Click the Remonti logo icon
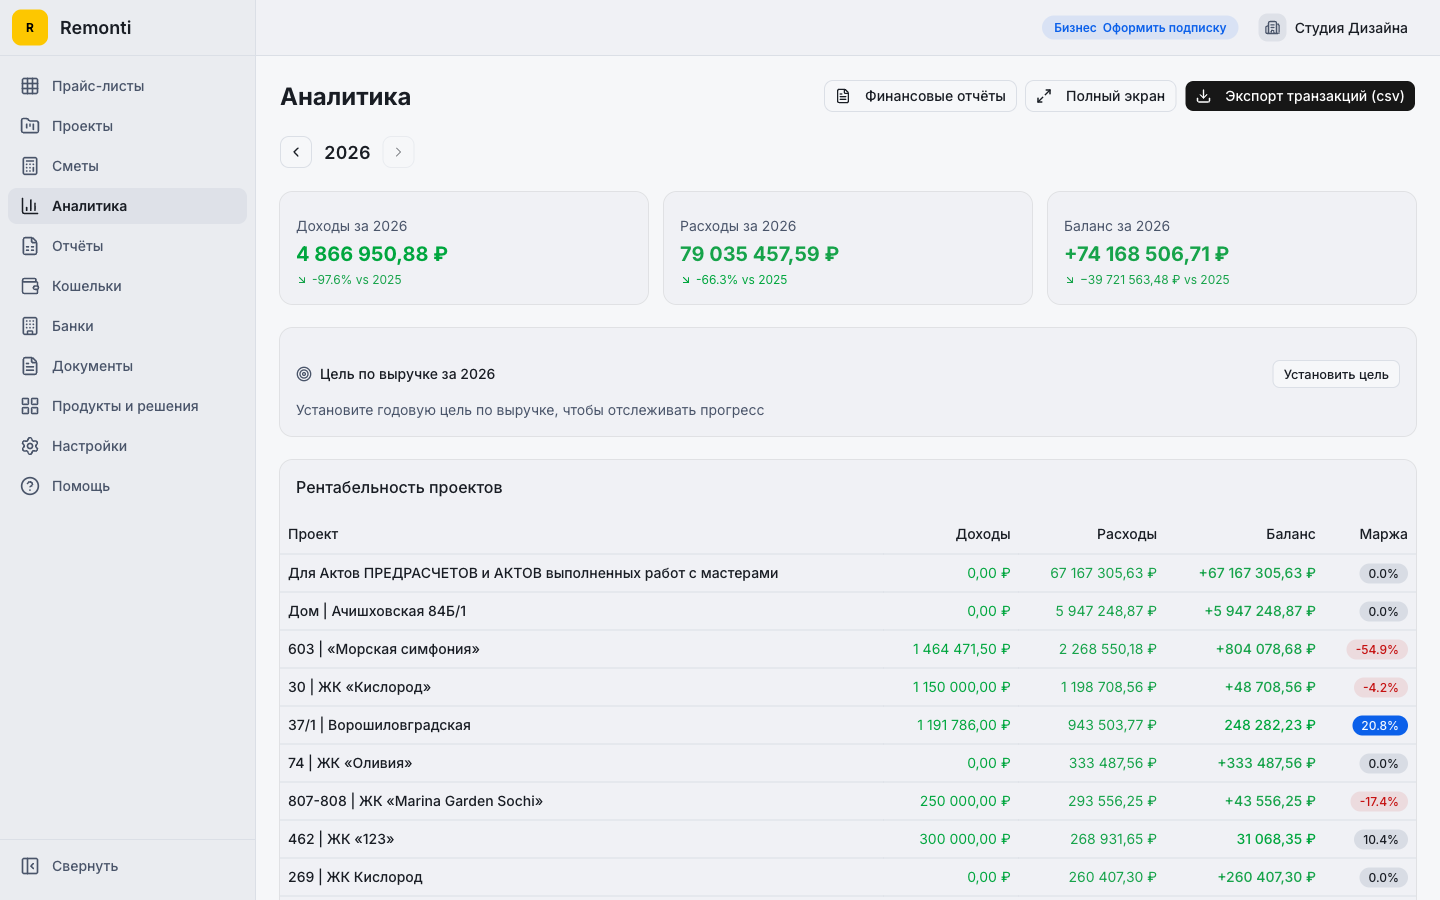The image size is (1440, 900). coord(30,28)
